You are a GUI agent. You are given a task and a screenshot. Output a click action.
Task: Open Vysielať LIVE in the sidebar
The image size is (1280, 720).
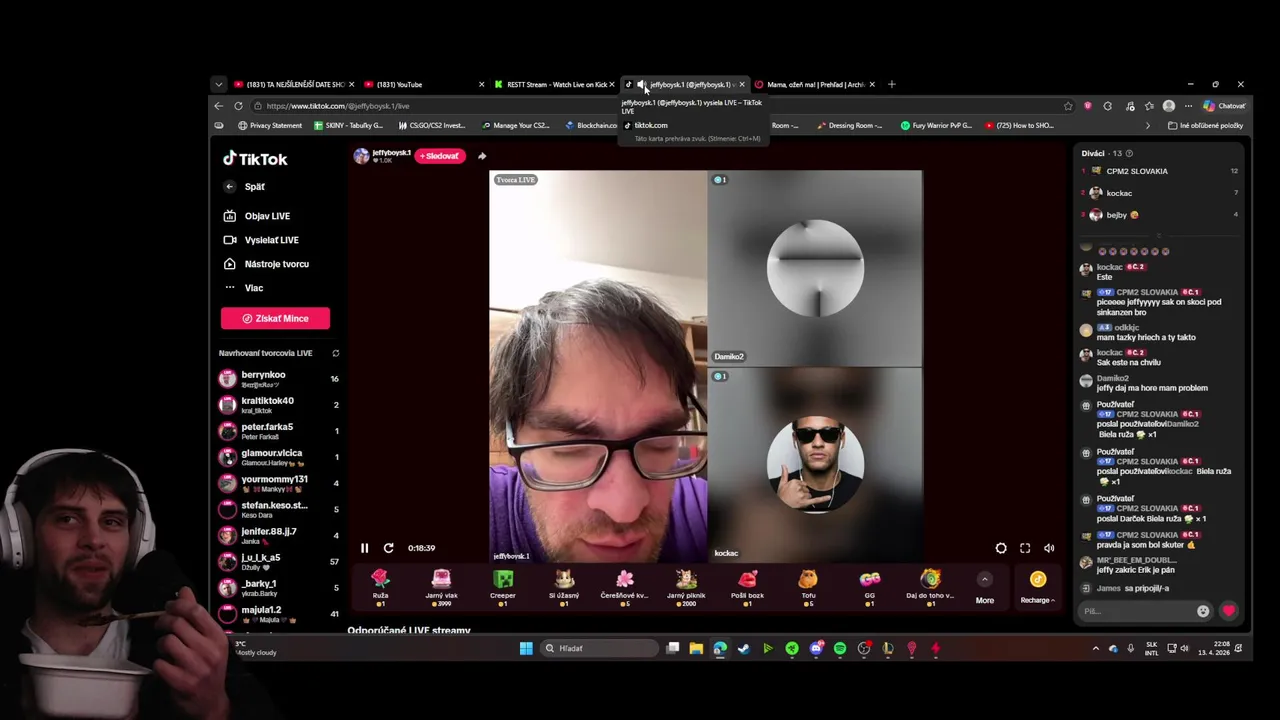pos(262,240)
